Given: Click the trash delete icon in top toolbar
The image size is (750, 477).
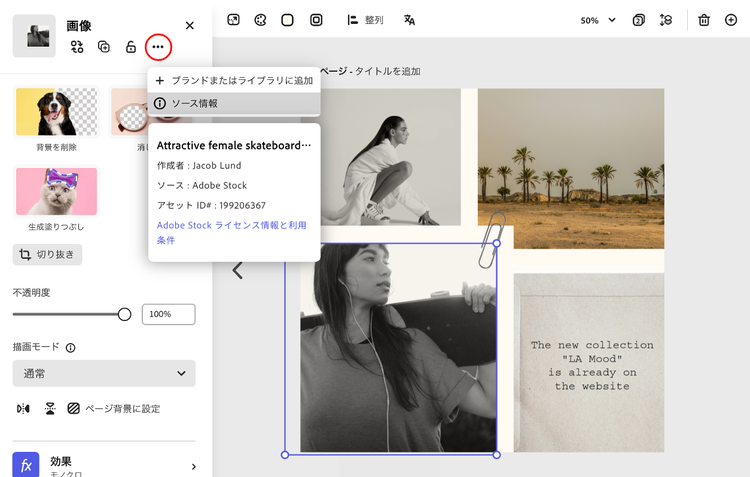Looking at the screenshot, I should 704,20.
